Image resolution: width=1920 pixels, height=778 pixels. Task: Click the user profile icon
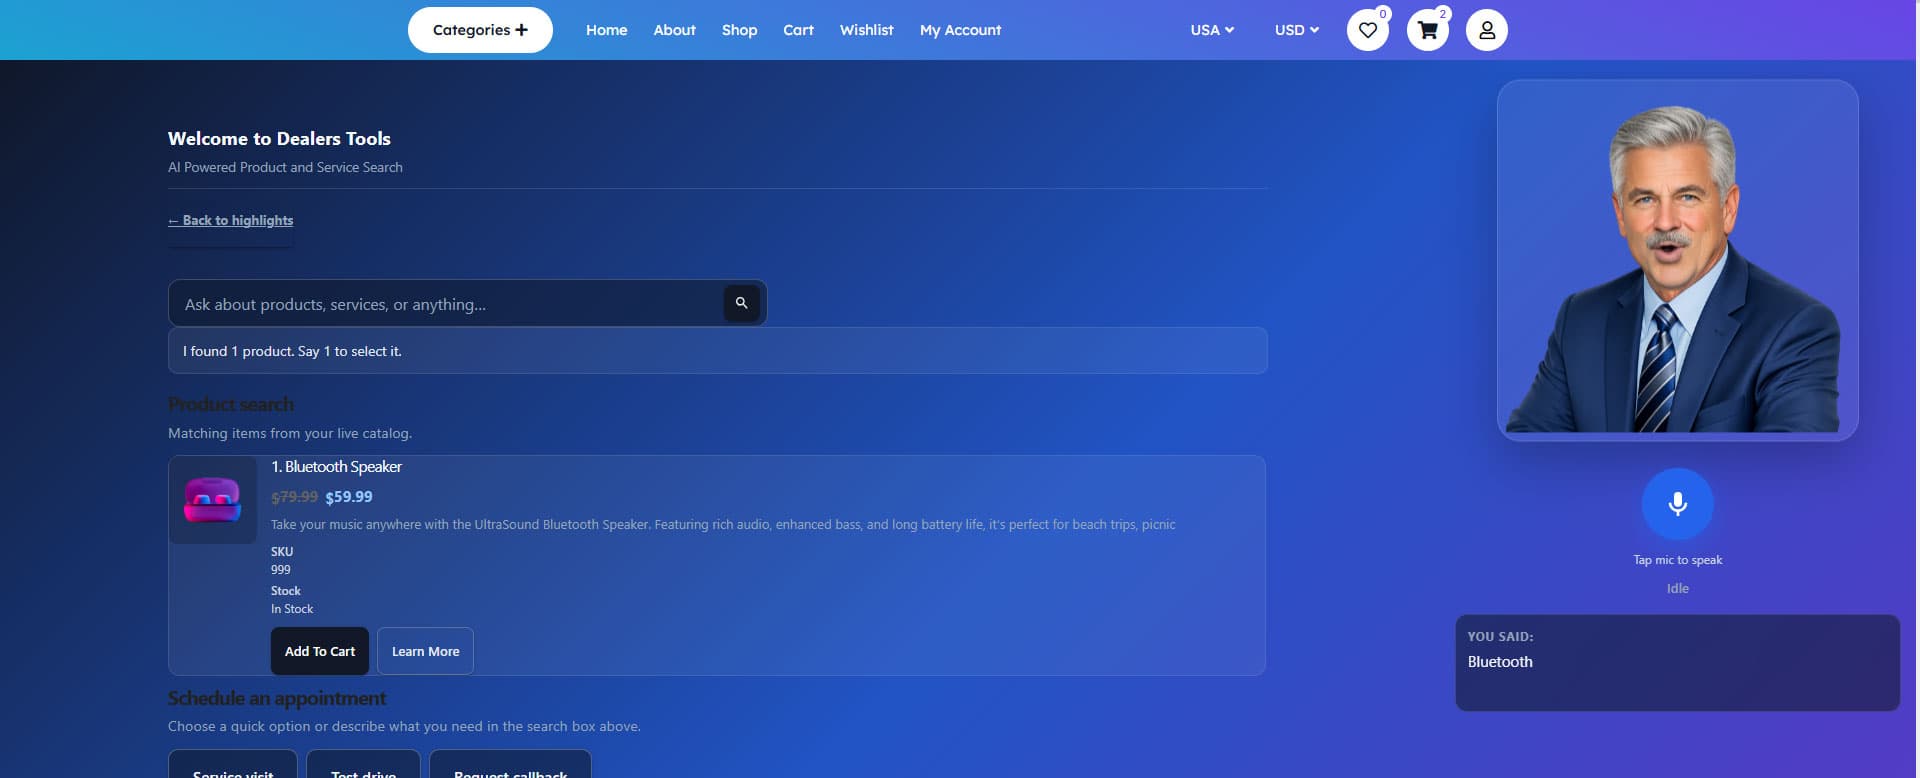1487,30
